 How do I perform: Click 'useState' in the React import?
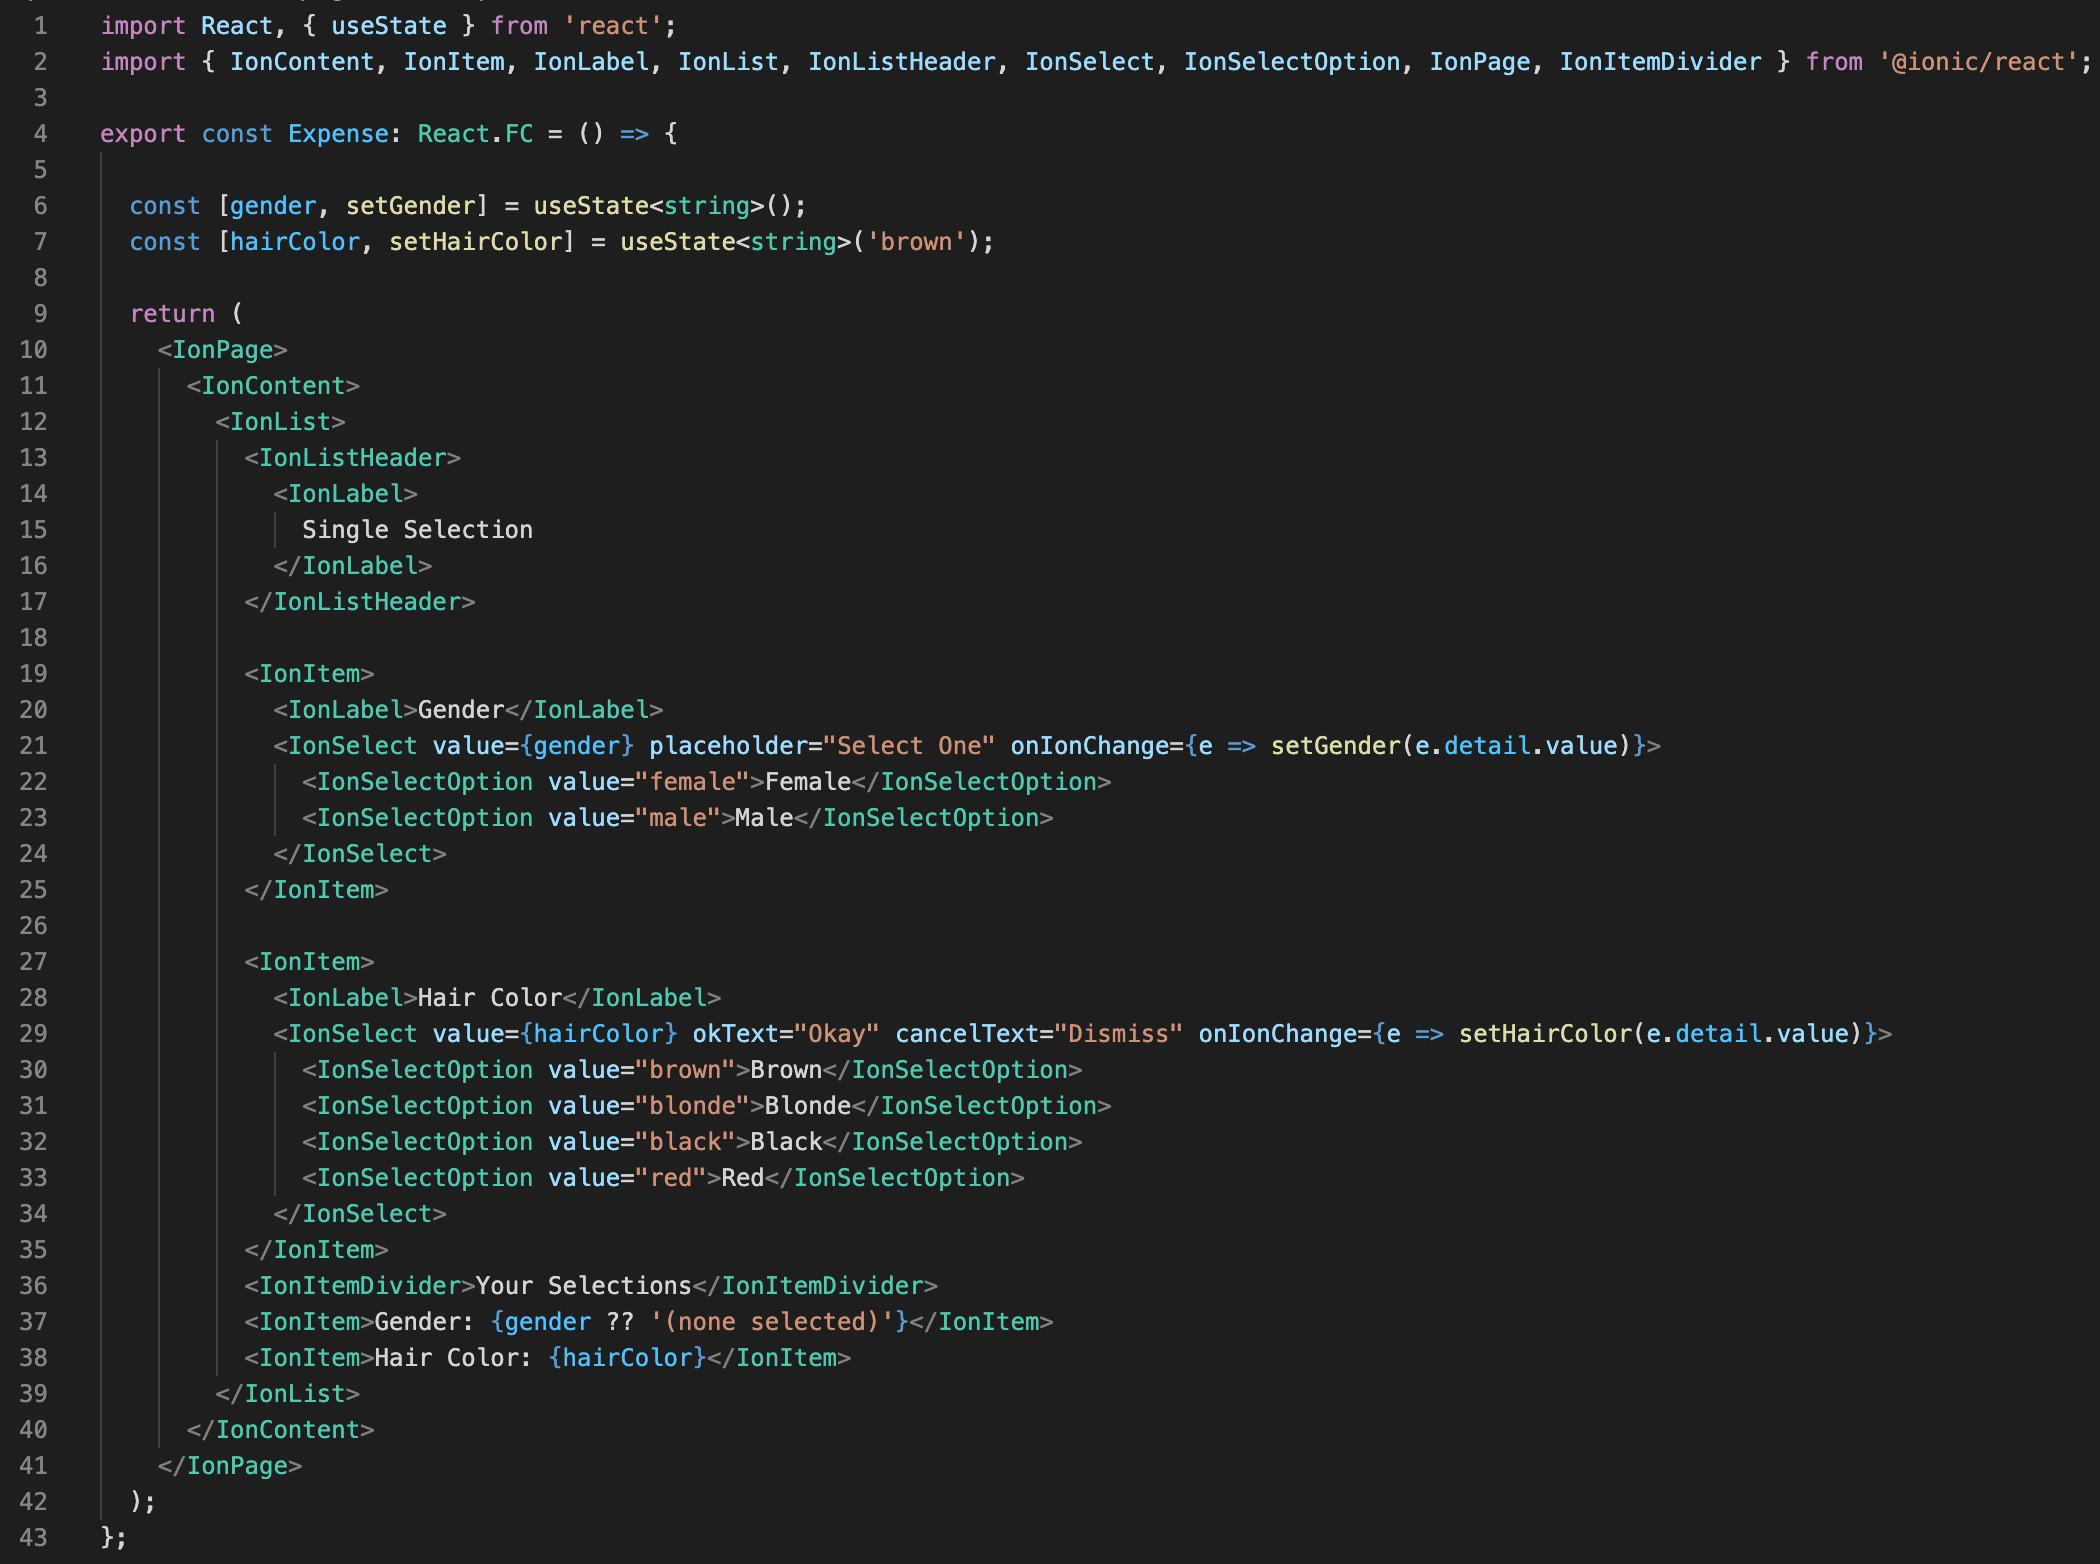coord(389,26)
